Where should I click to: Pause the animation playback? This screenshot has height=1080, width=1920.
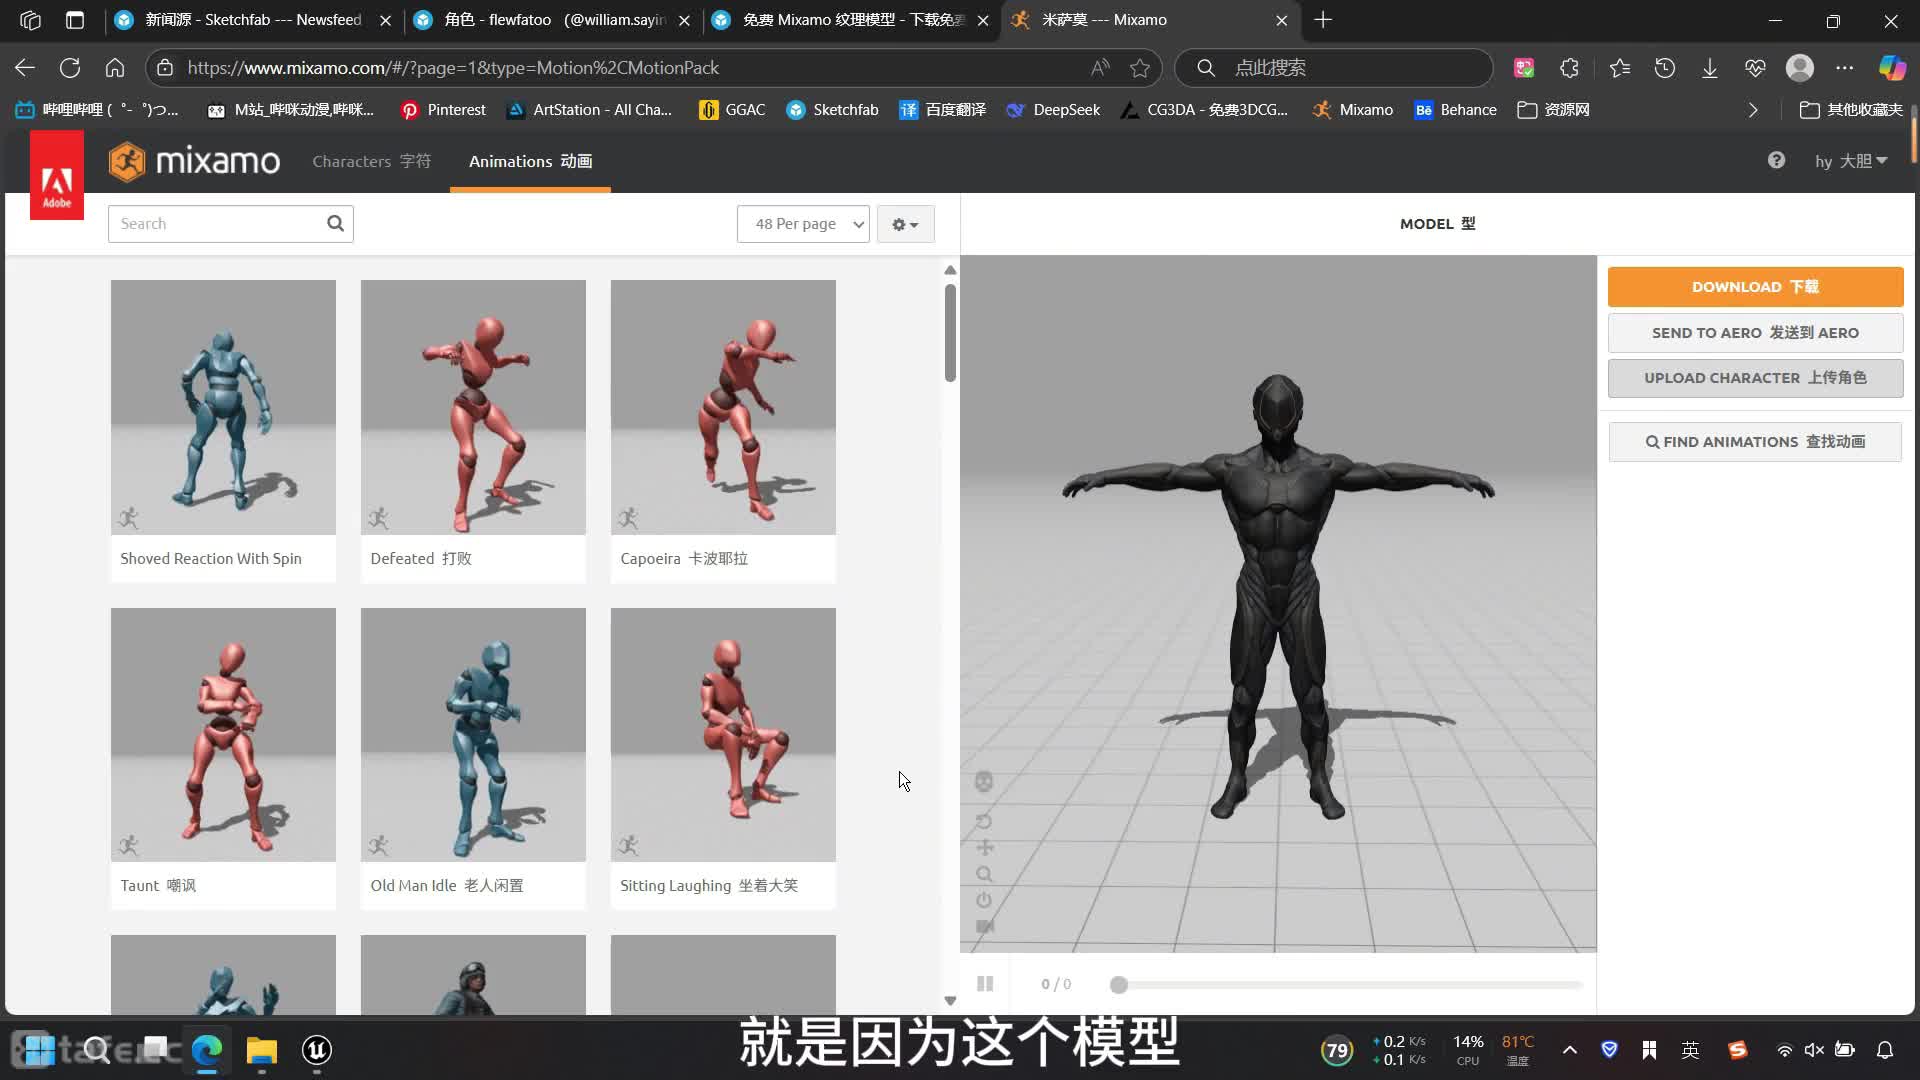click(x=985, y=984)
